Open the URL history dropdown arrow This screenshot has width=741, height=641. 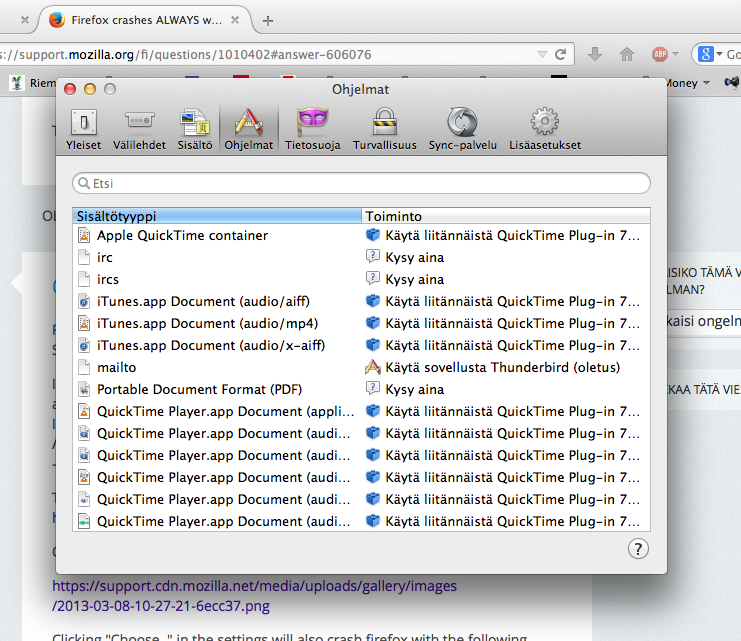[x=542, y=54]
